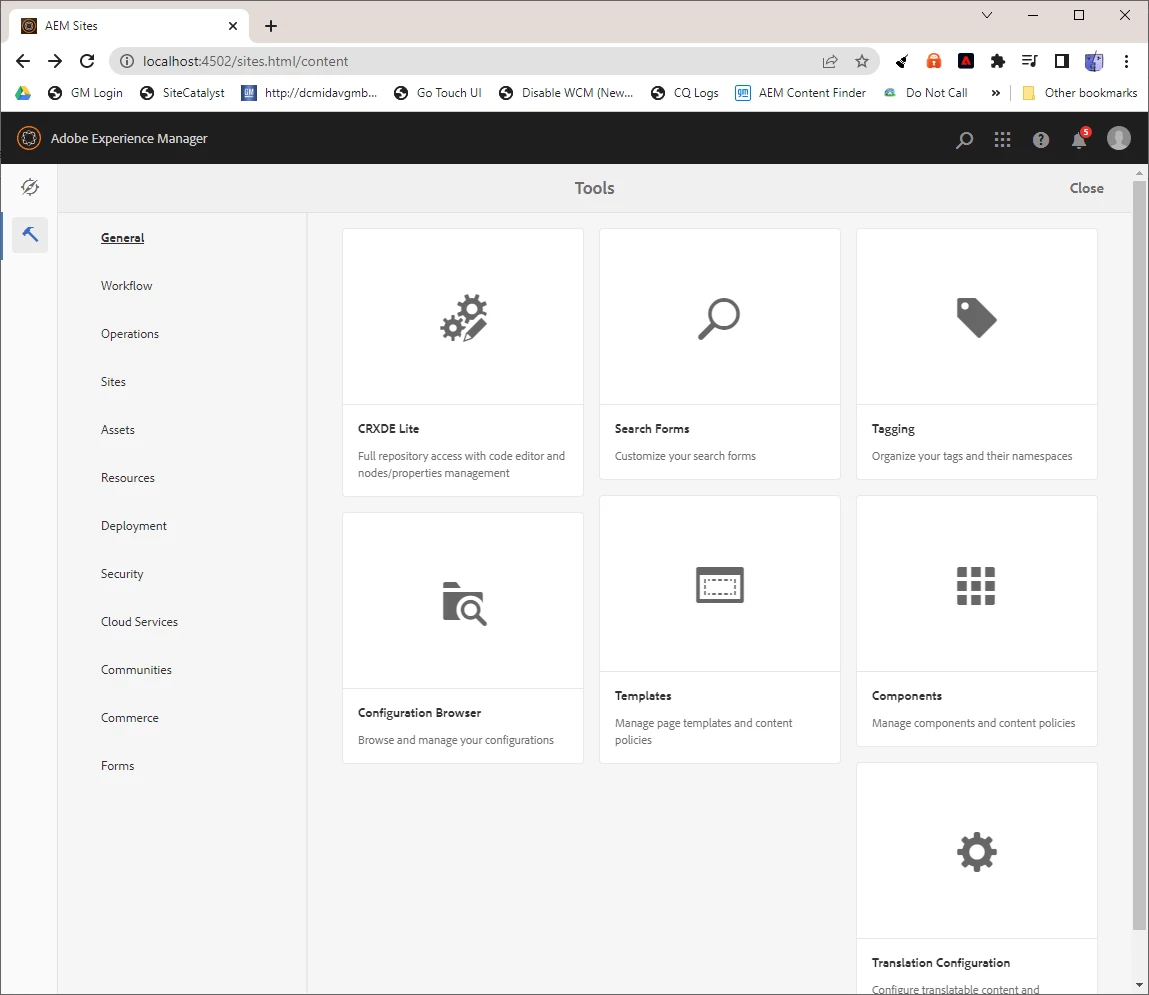Close the AEM Sites tab

[233, 26]
